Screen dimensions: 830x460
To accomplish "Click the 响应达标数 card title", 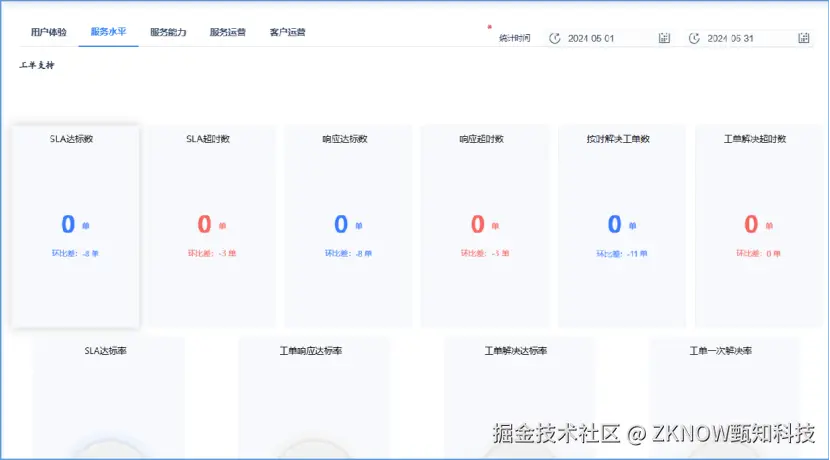I will [x=345, y=139].
